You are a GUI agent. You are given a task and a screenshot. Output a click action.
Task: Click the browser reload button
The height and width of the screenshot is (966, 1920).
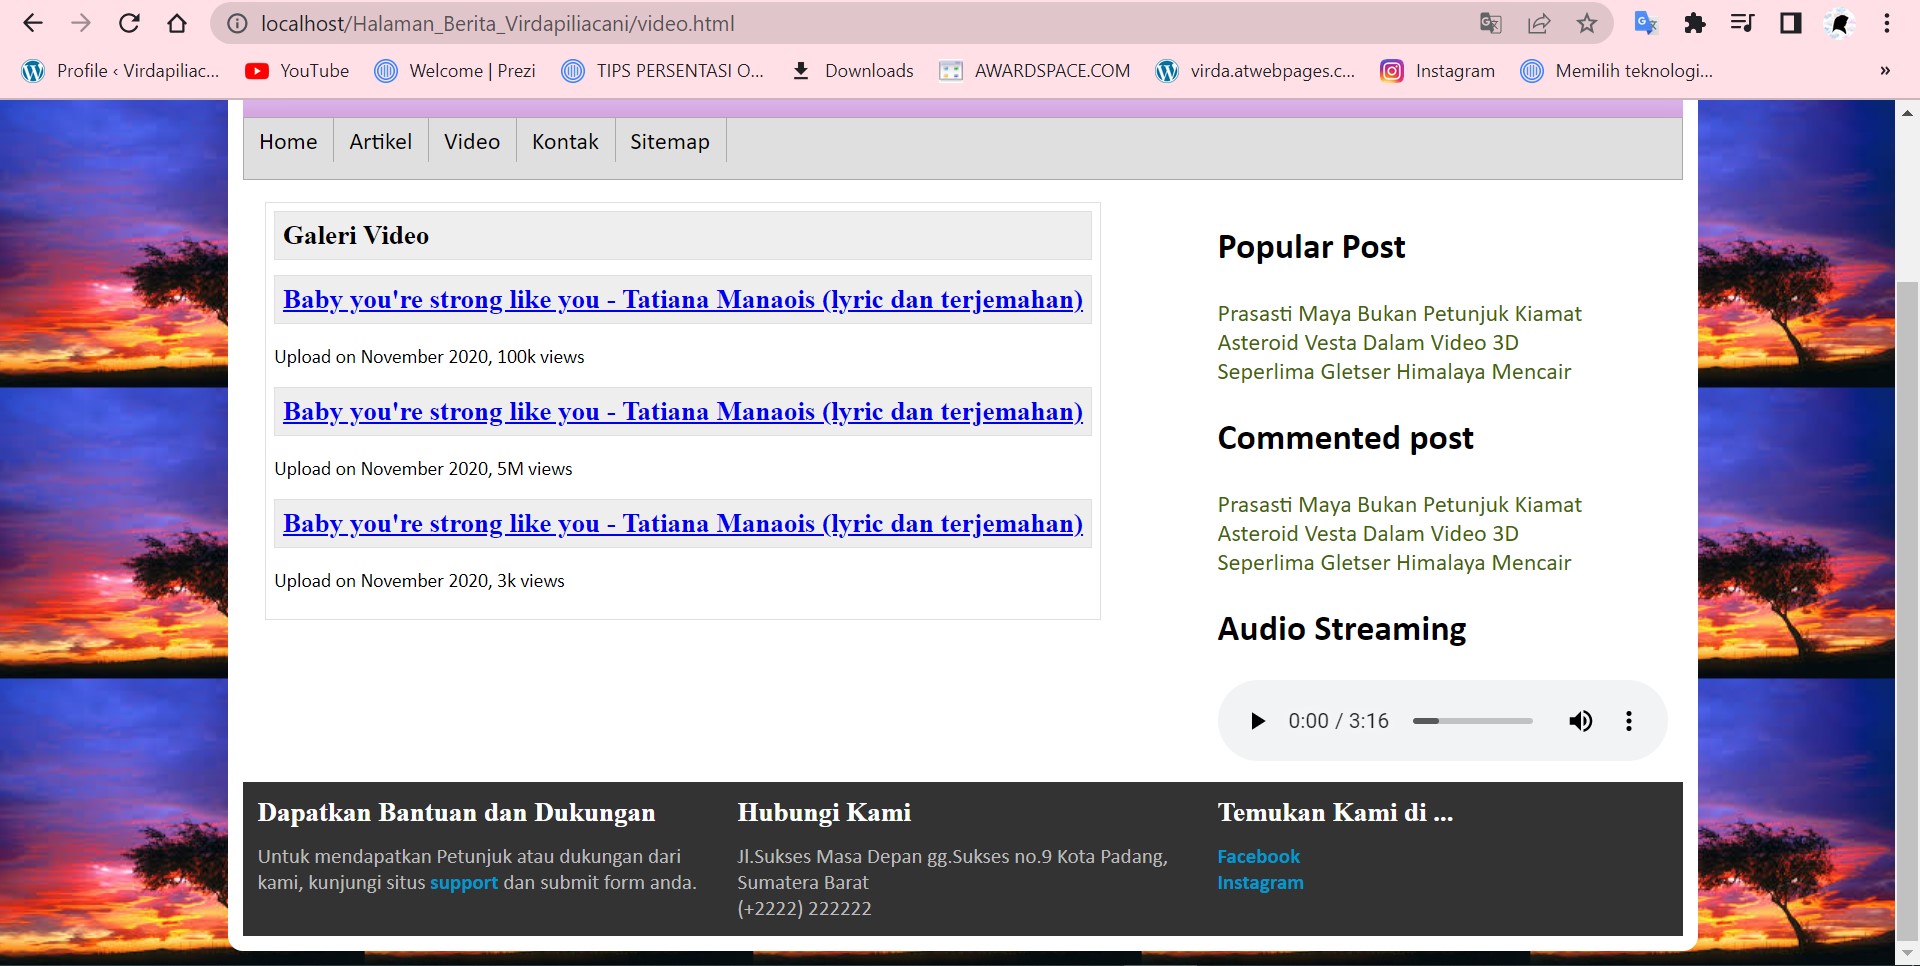click(129, 23)
